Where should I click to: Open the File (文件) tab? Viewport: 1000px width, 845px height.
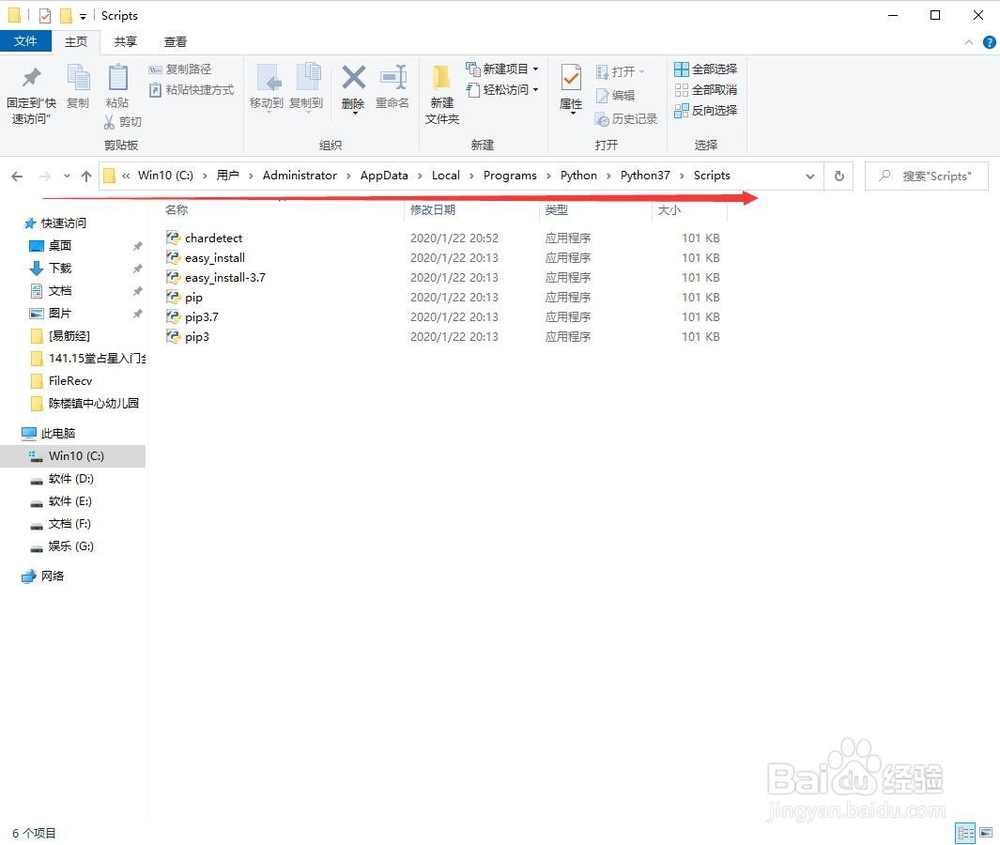point(26,41)
